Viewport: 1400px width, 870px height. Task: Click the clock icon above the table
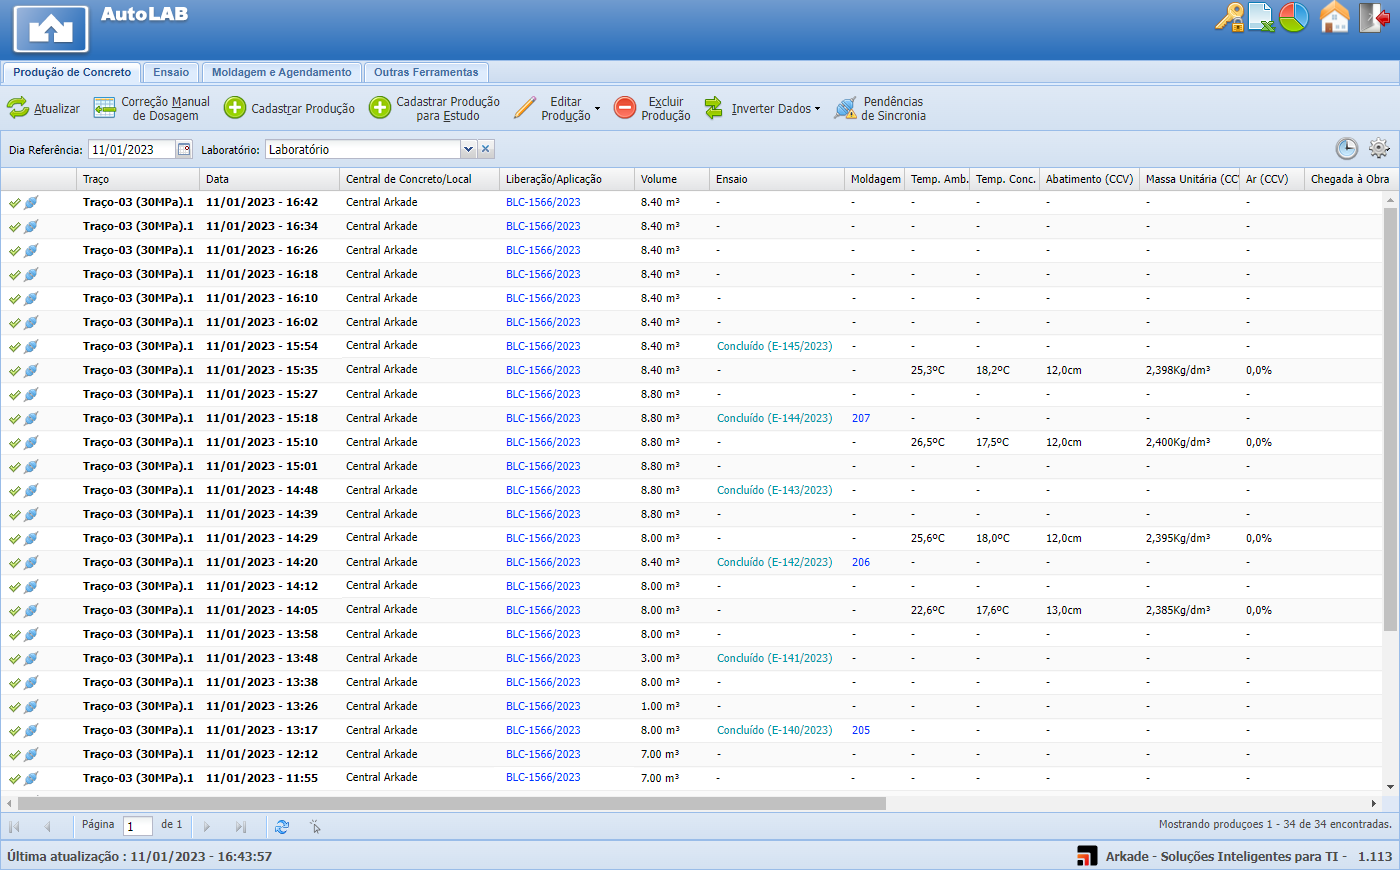1347,149
